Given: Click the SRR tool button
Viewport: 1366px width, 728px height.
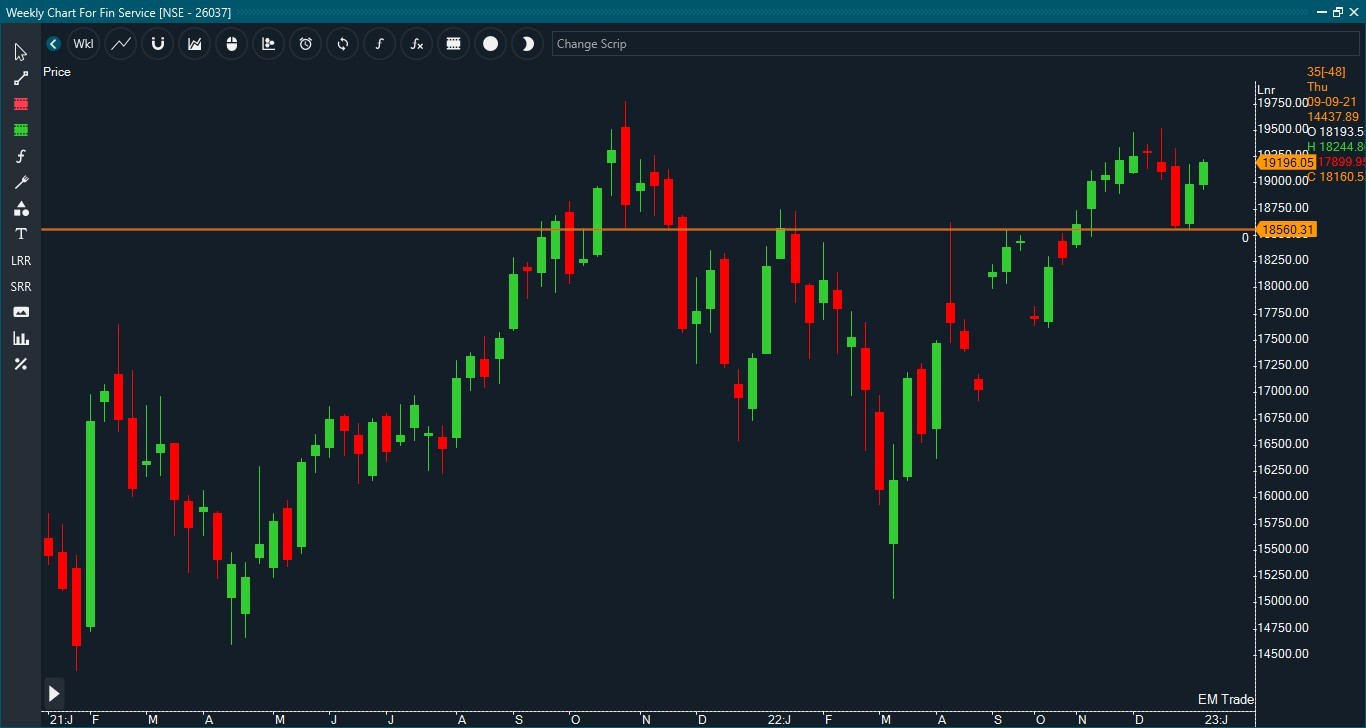Looking at the screenshot, I should (x=20, y=286).
